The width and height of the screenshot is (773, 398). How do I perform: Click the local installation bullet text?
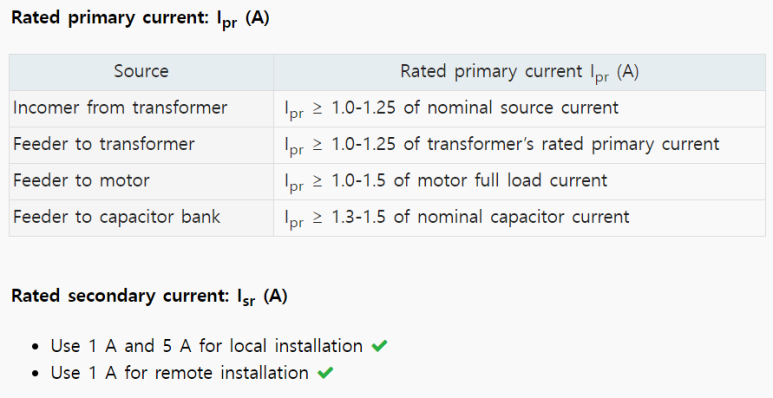[x=207, y=346]
